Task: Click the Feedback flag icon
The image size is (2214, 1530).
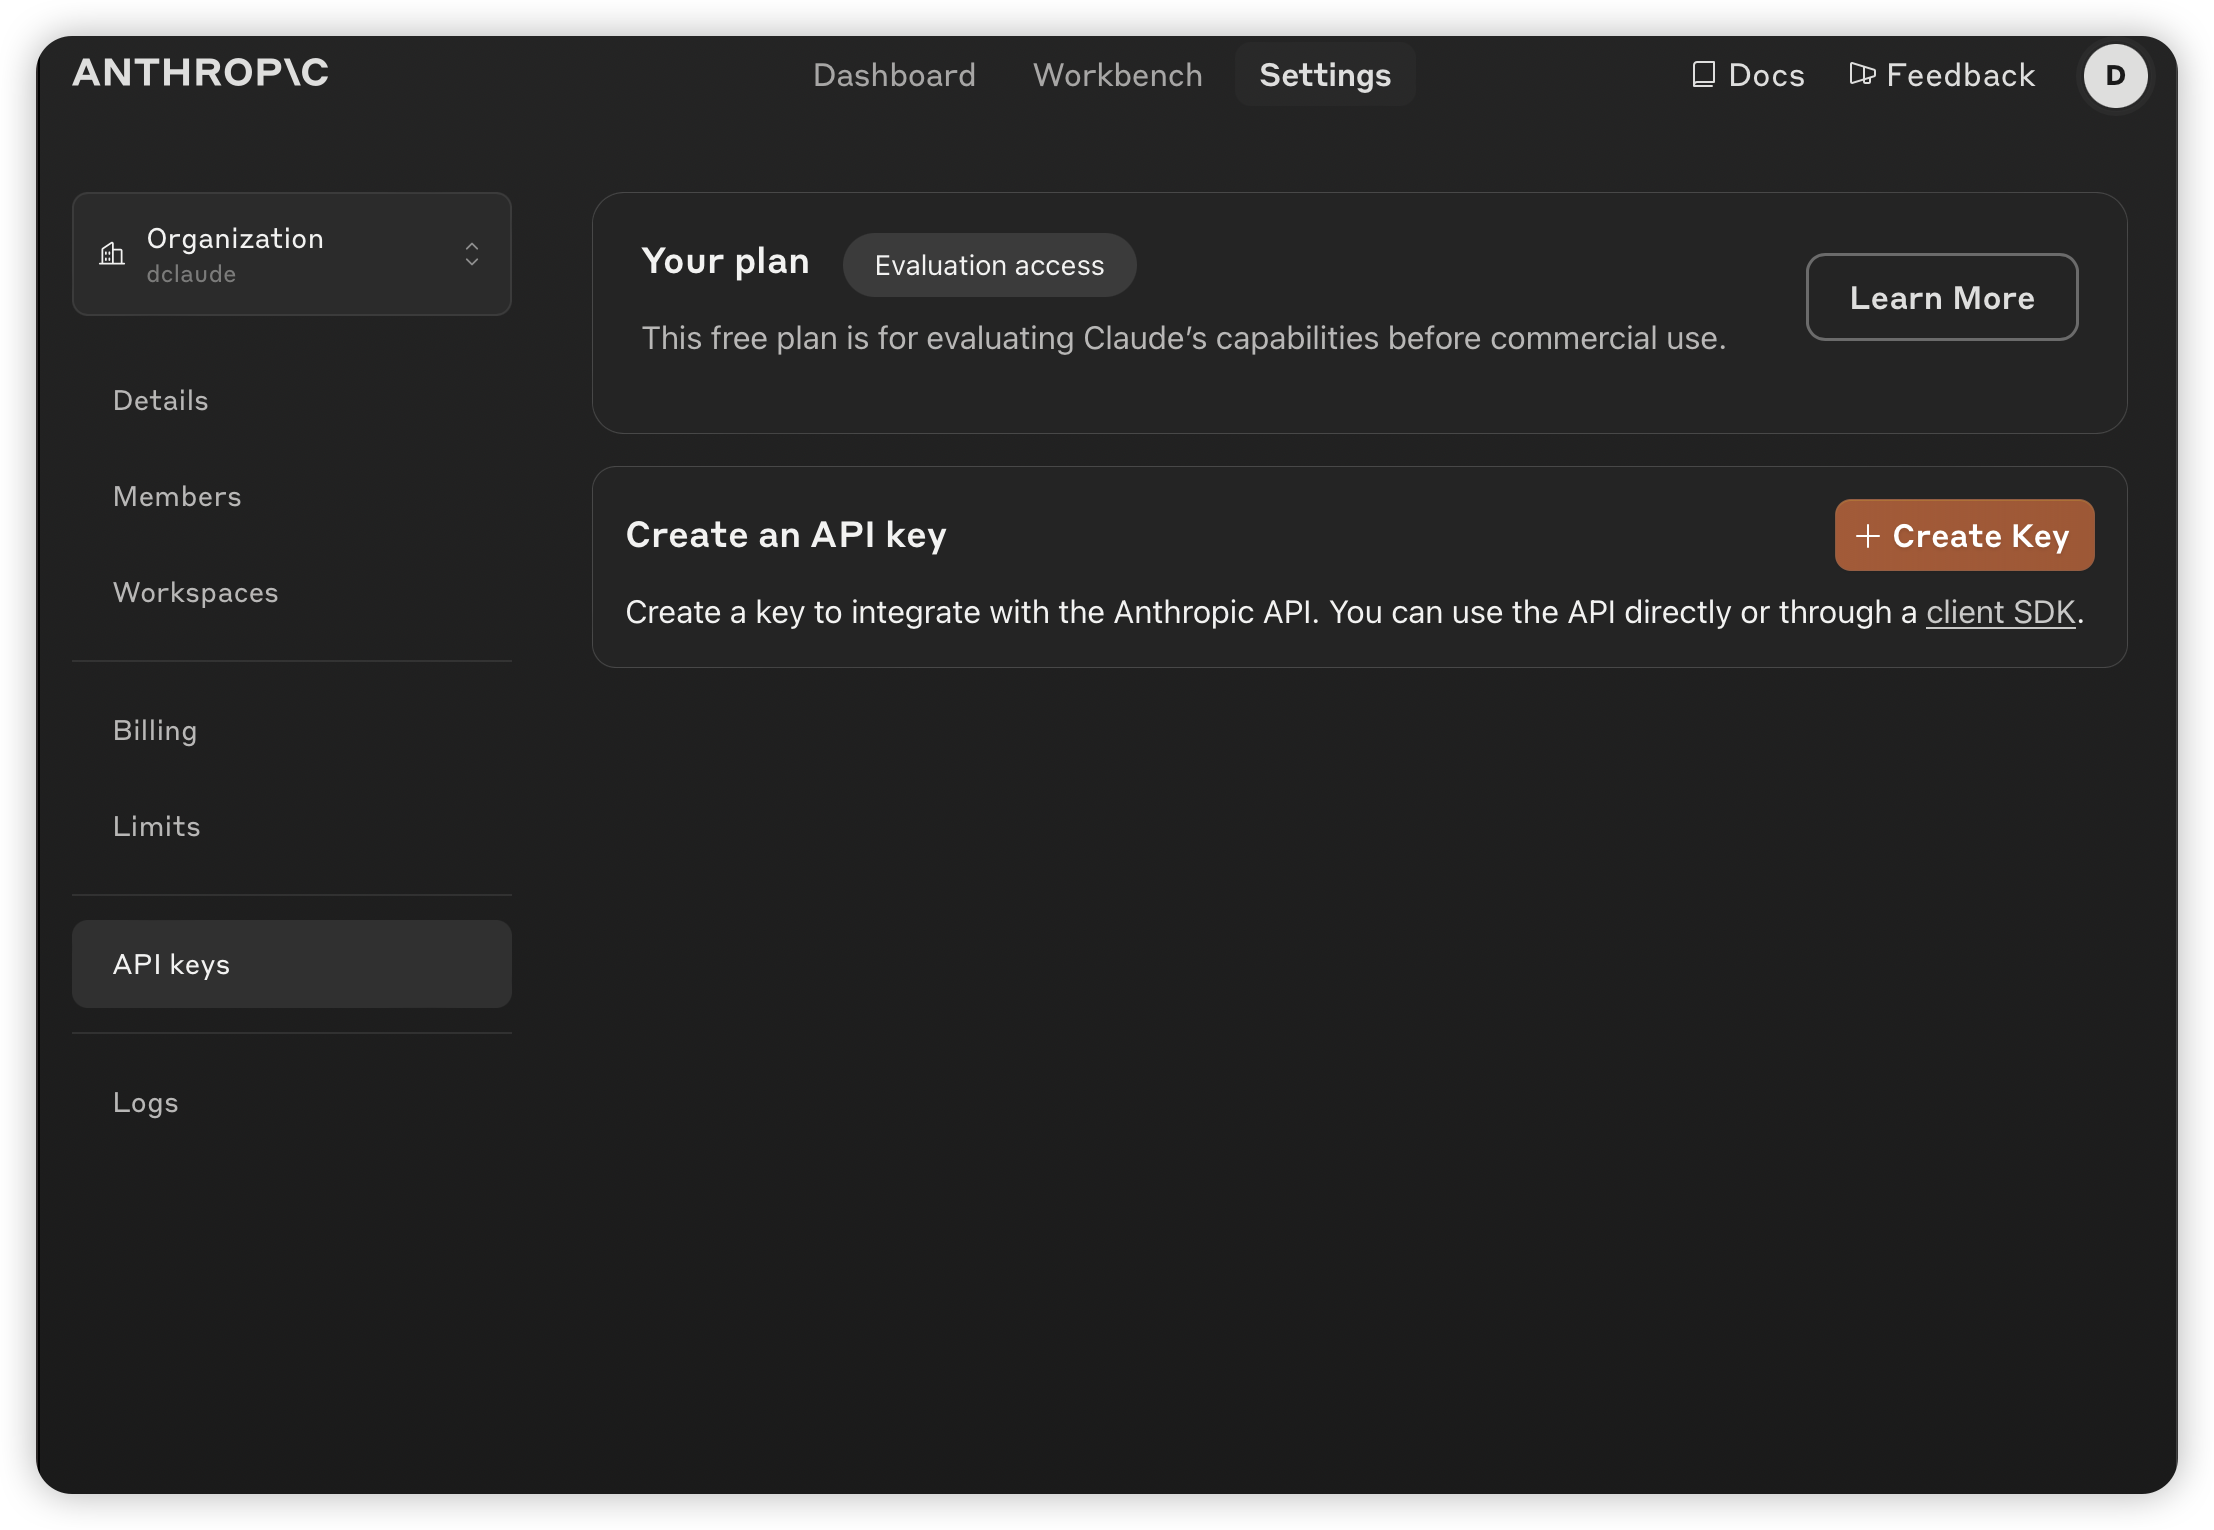Action: coord(1862,74)
